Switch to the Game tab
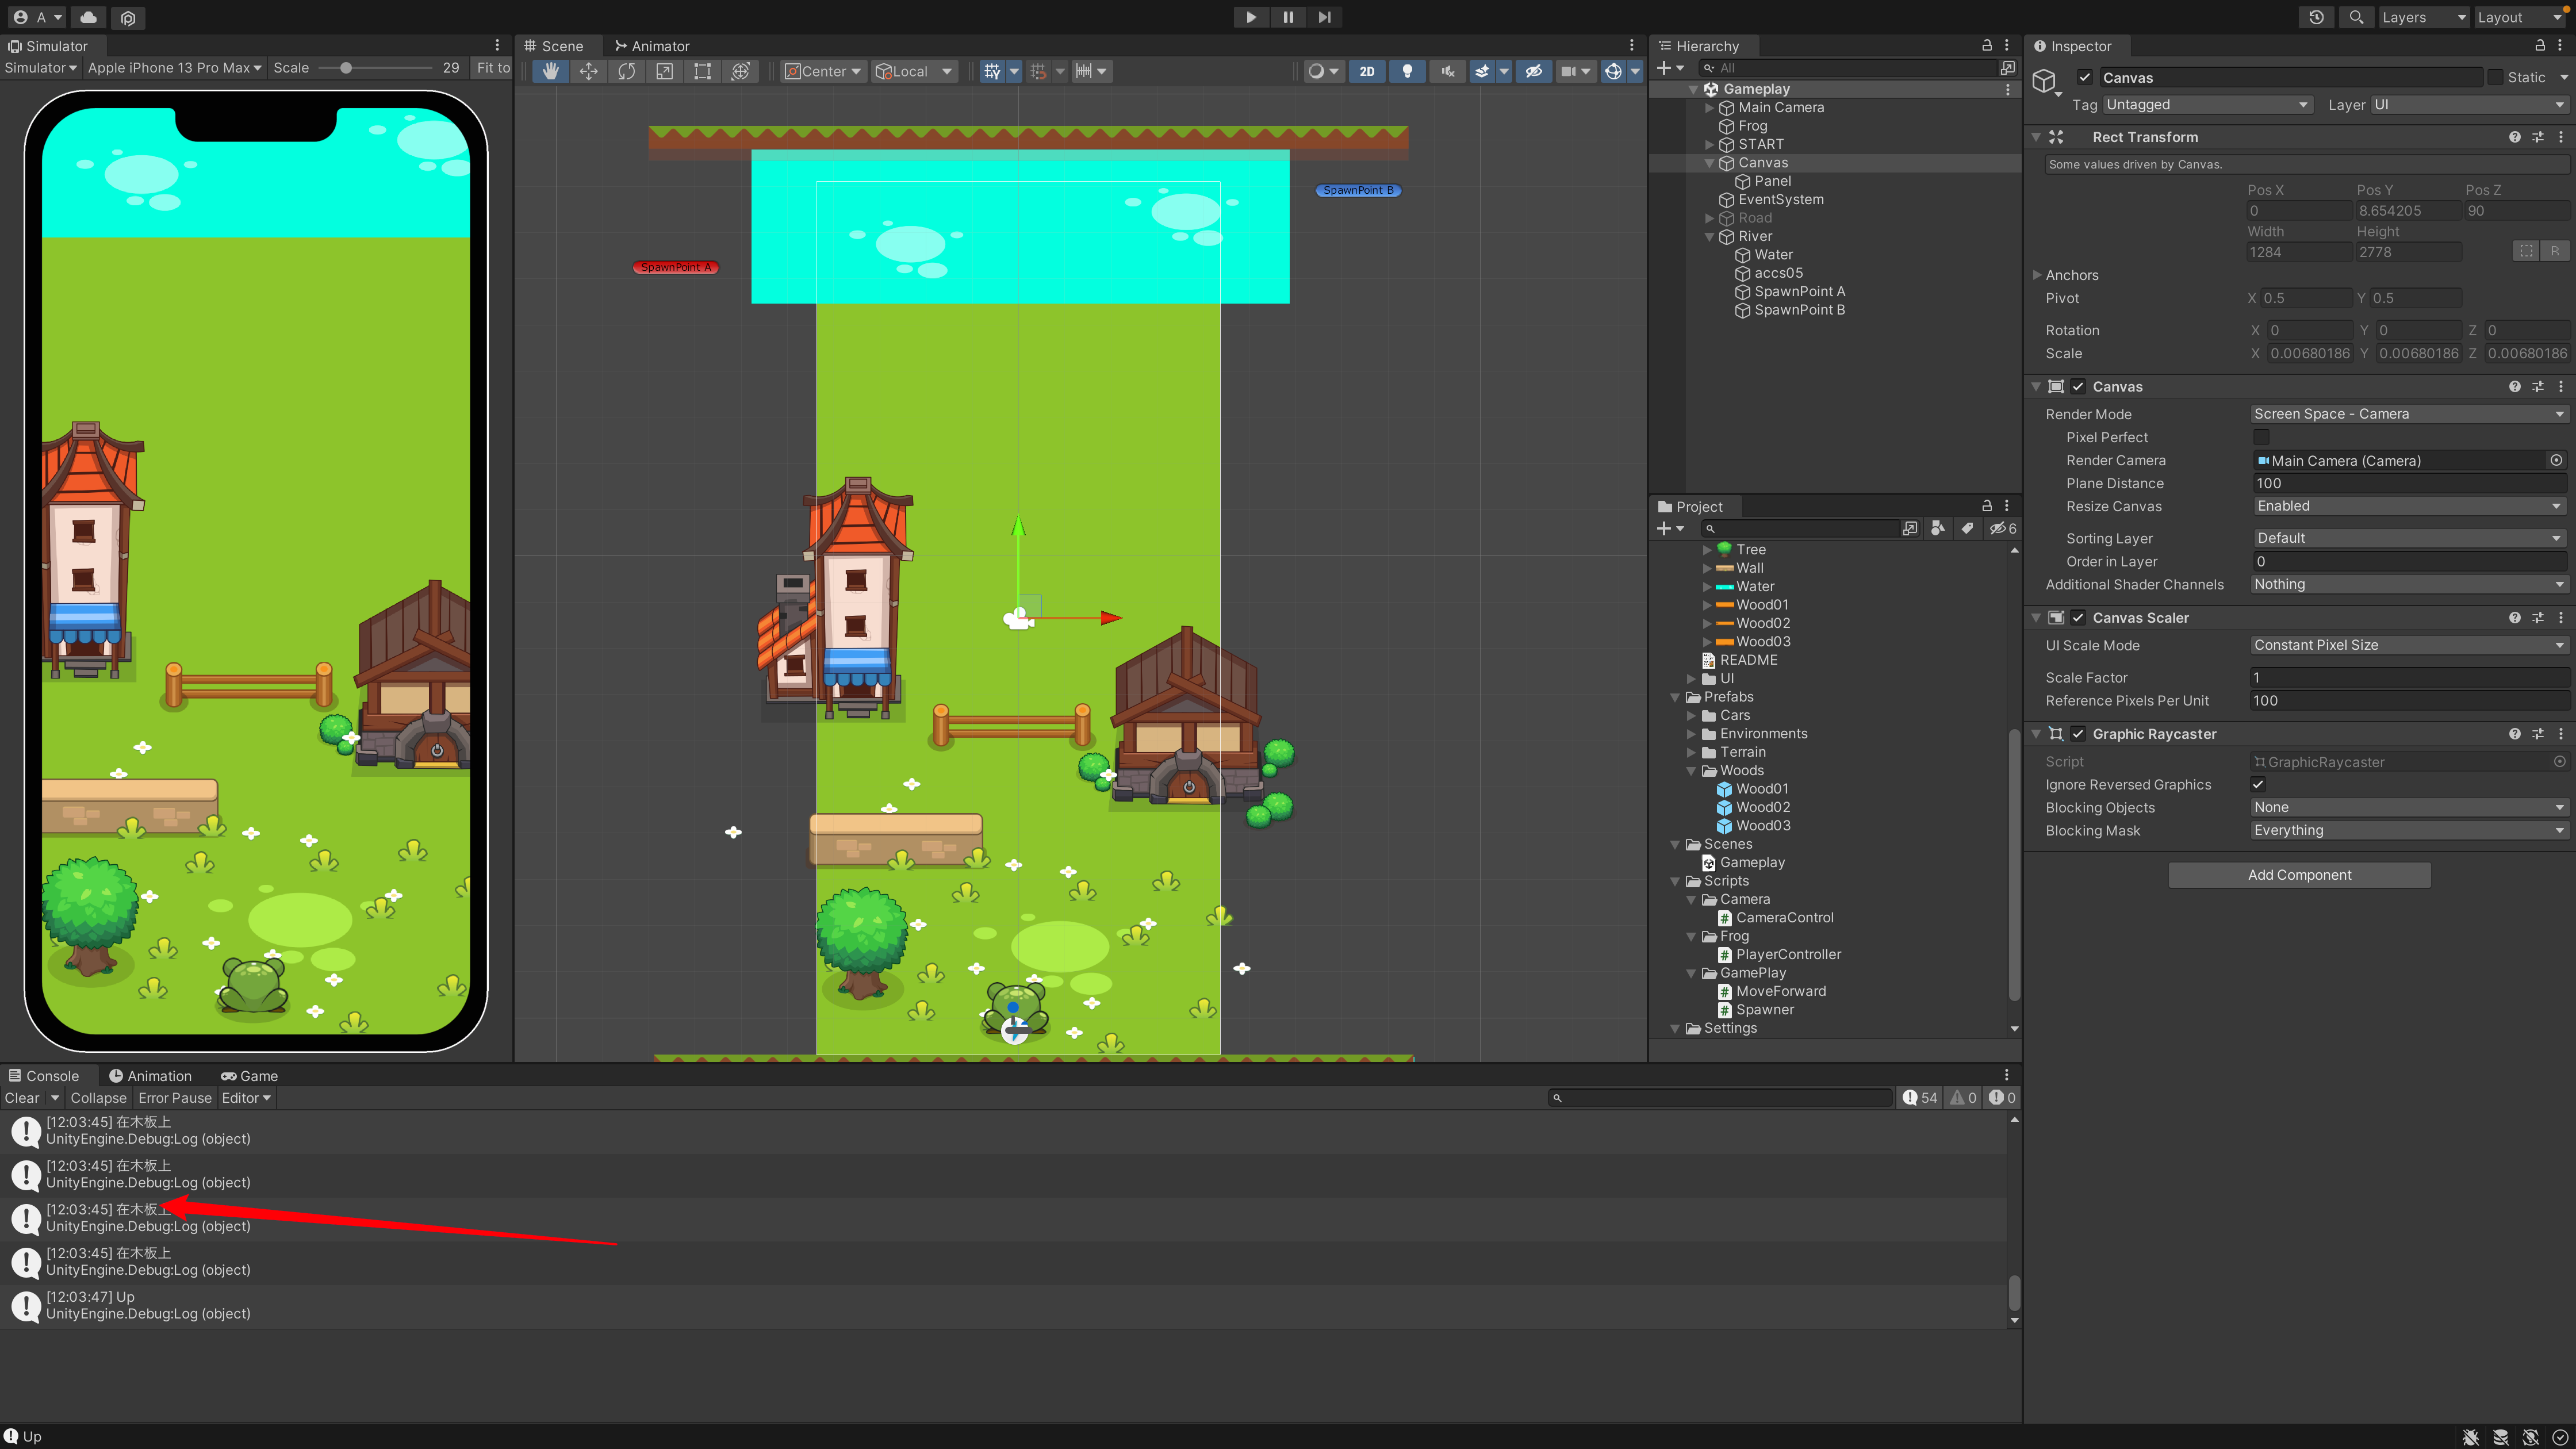The image size is (2576, 1449). (250, 1076)
